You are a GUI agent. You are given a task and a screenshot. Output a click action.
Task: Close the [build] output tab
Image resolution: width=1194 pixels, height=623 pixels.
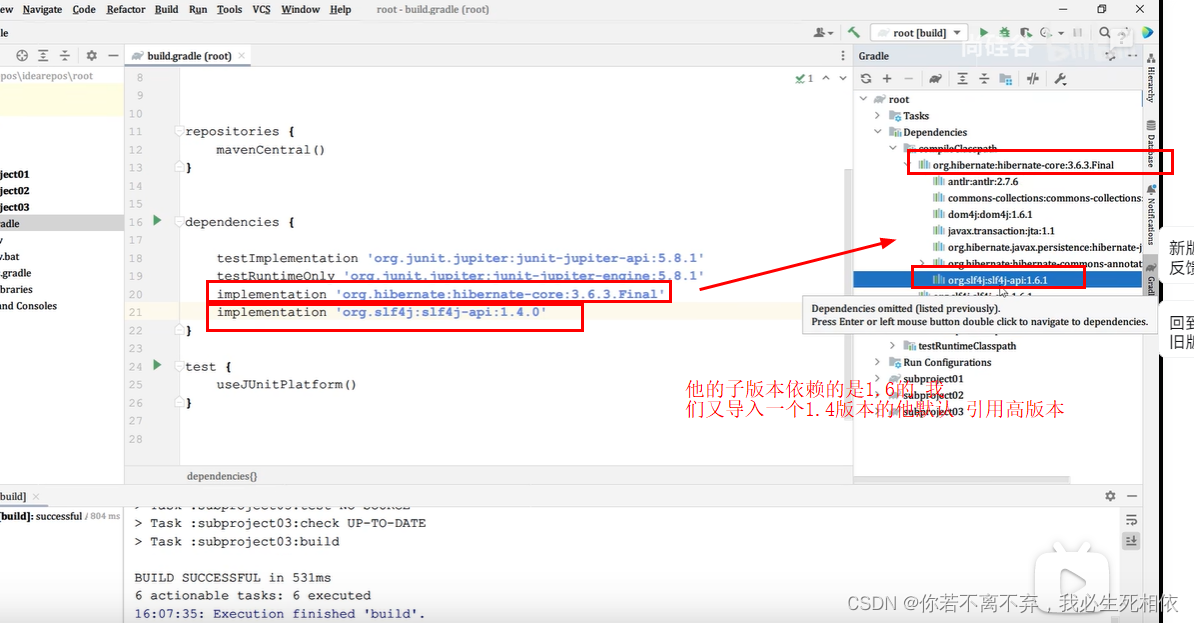[36, 497]
